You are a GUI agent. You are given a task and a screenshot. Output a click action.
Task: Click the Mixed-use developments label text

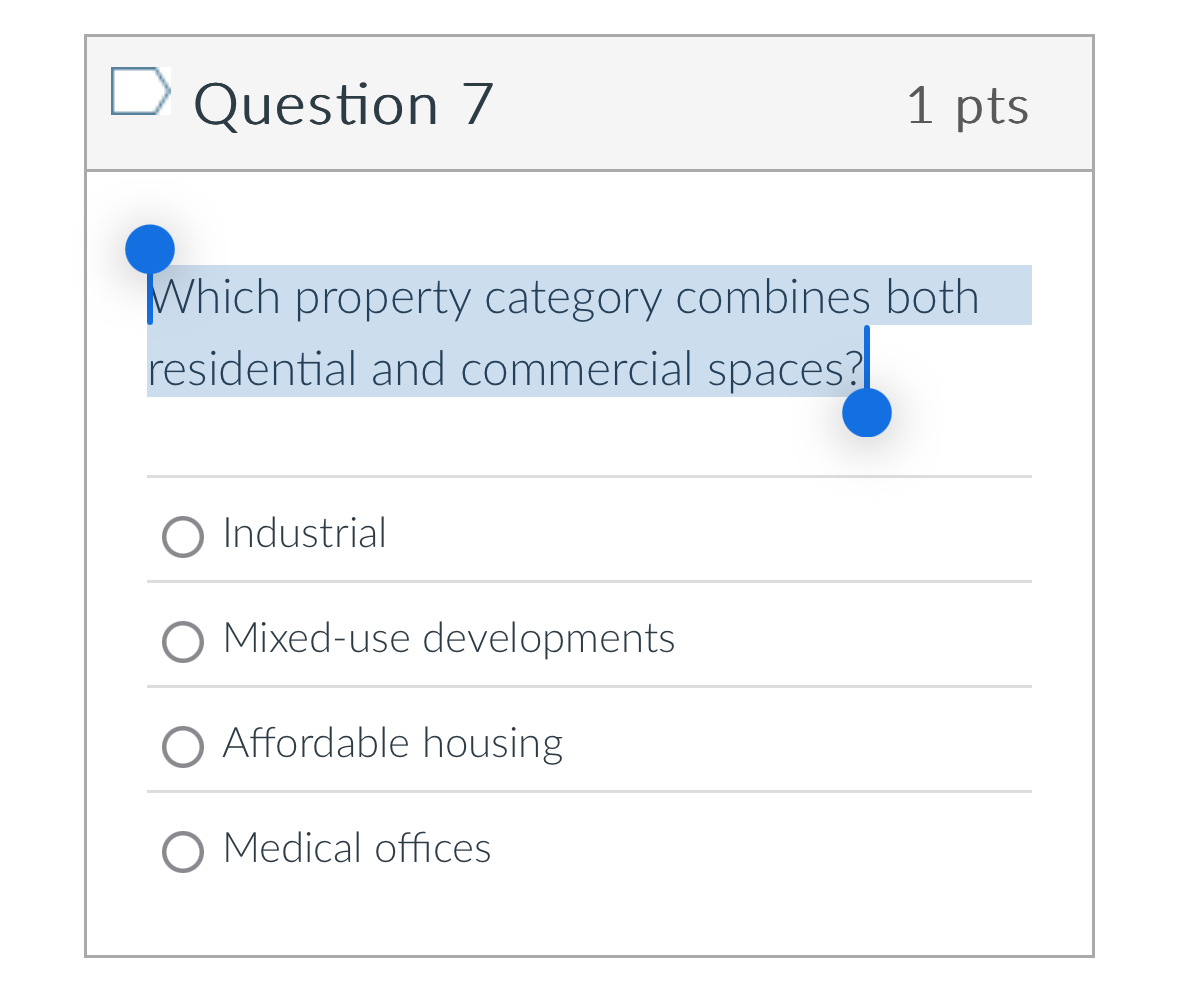[449, 638]
